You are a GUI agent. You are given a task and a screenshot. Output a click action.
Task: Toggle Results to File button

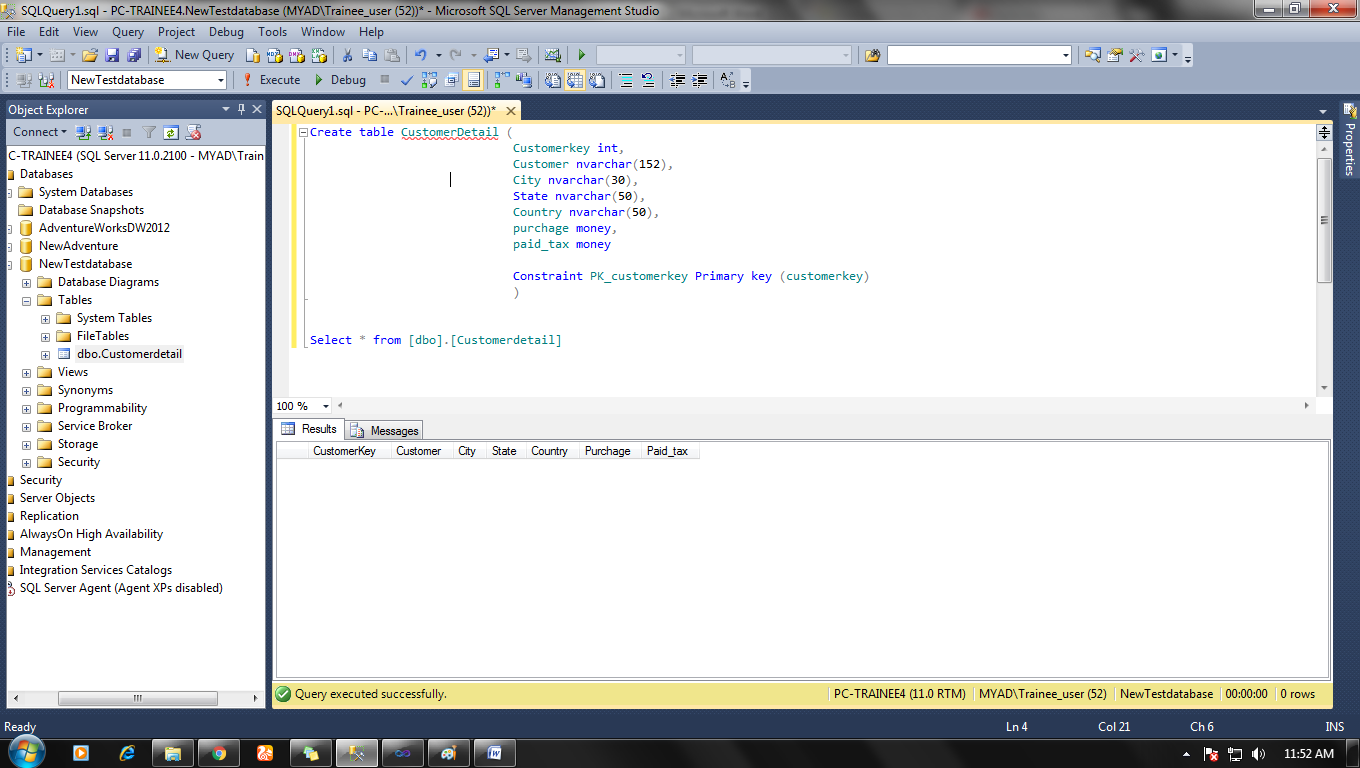pyautogui.click(x=598, y=79)
